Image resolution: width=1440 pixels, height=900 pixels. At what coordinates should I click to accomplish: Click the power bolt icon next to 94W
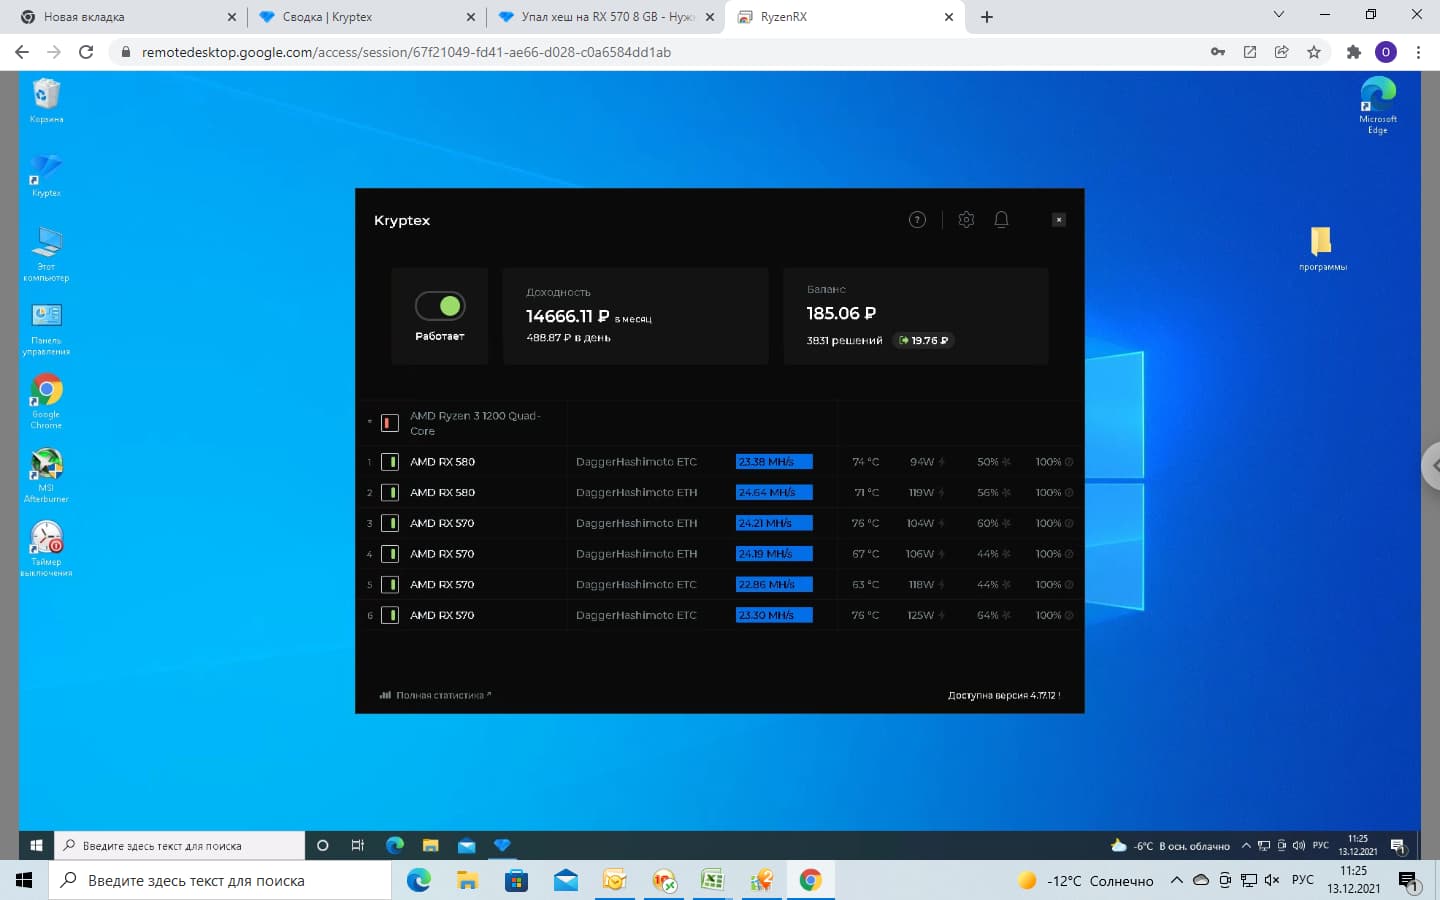[x=941, y=462]
